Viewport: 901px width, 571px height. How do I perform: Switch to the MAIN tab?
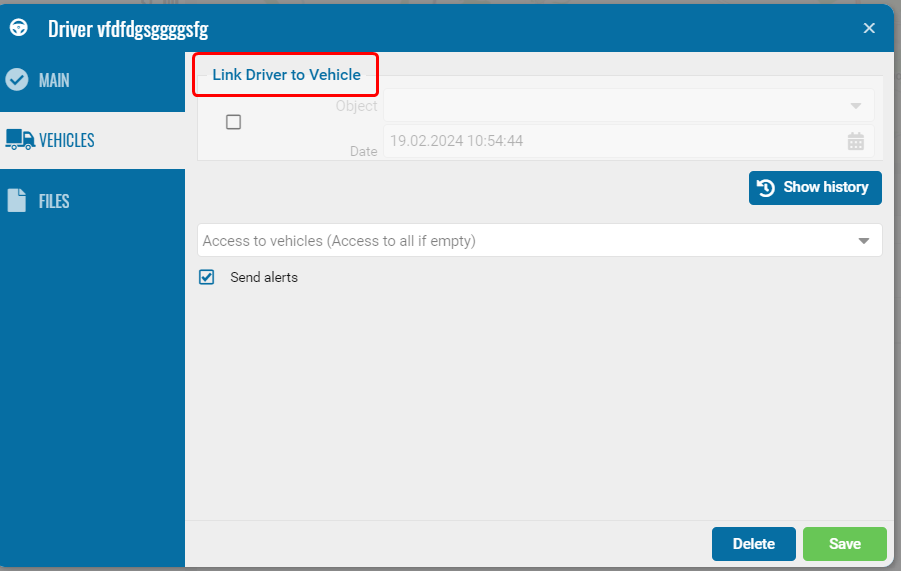tap(54, 80)
